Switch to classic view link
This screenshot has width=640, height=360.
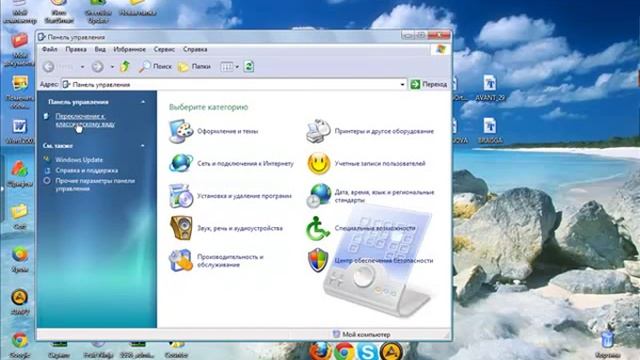[x=85, y=120]
